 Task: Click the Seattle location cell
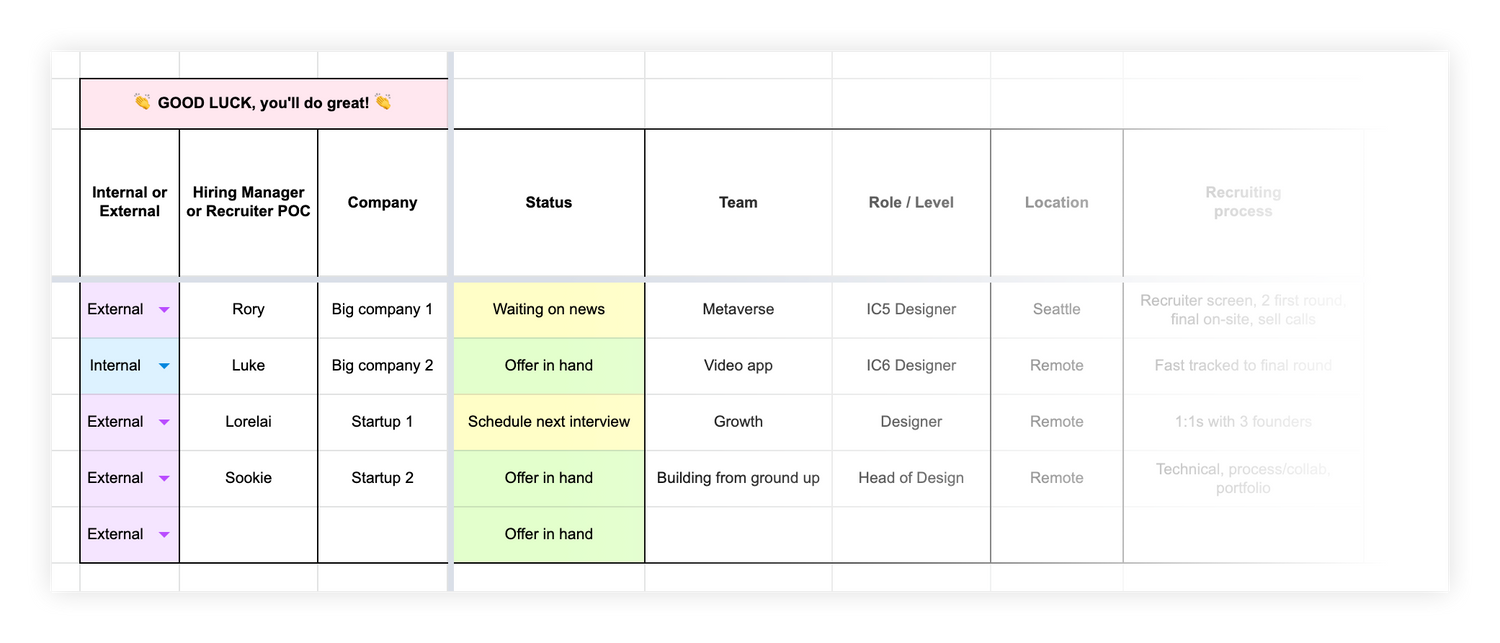(x=1056, y=310)
